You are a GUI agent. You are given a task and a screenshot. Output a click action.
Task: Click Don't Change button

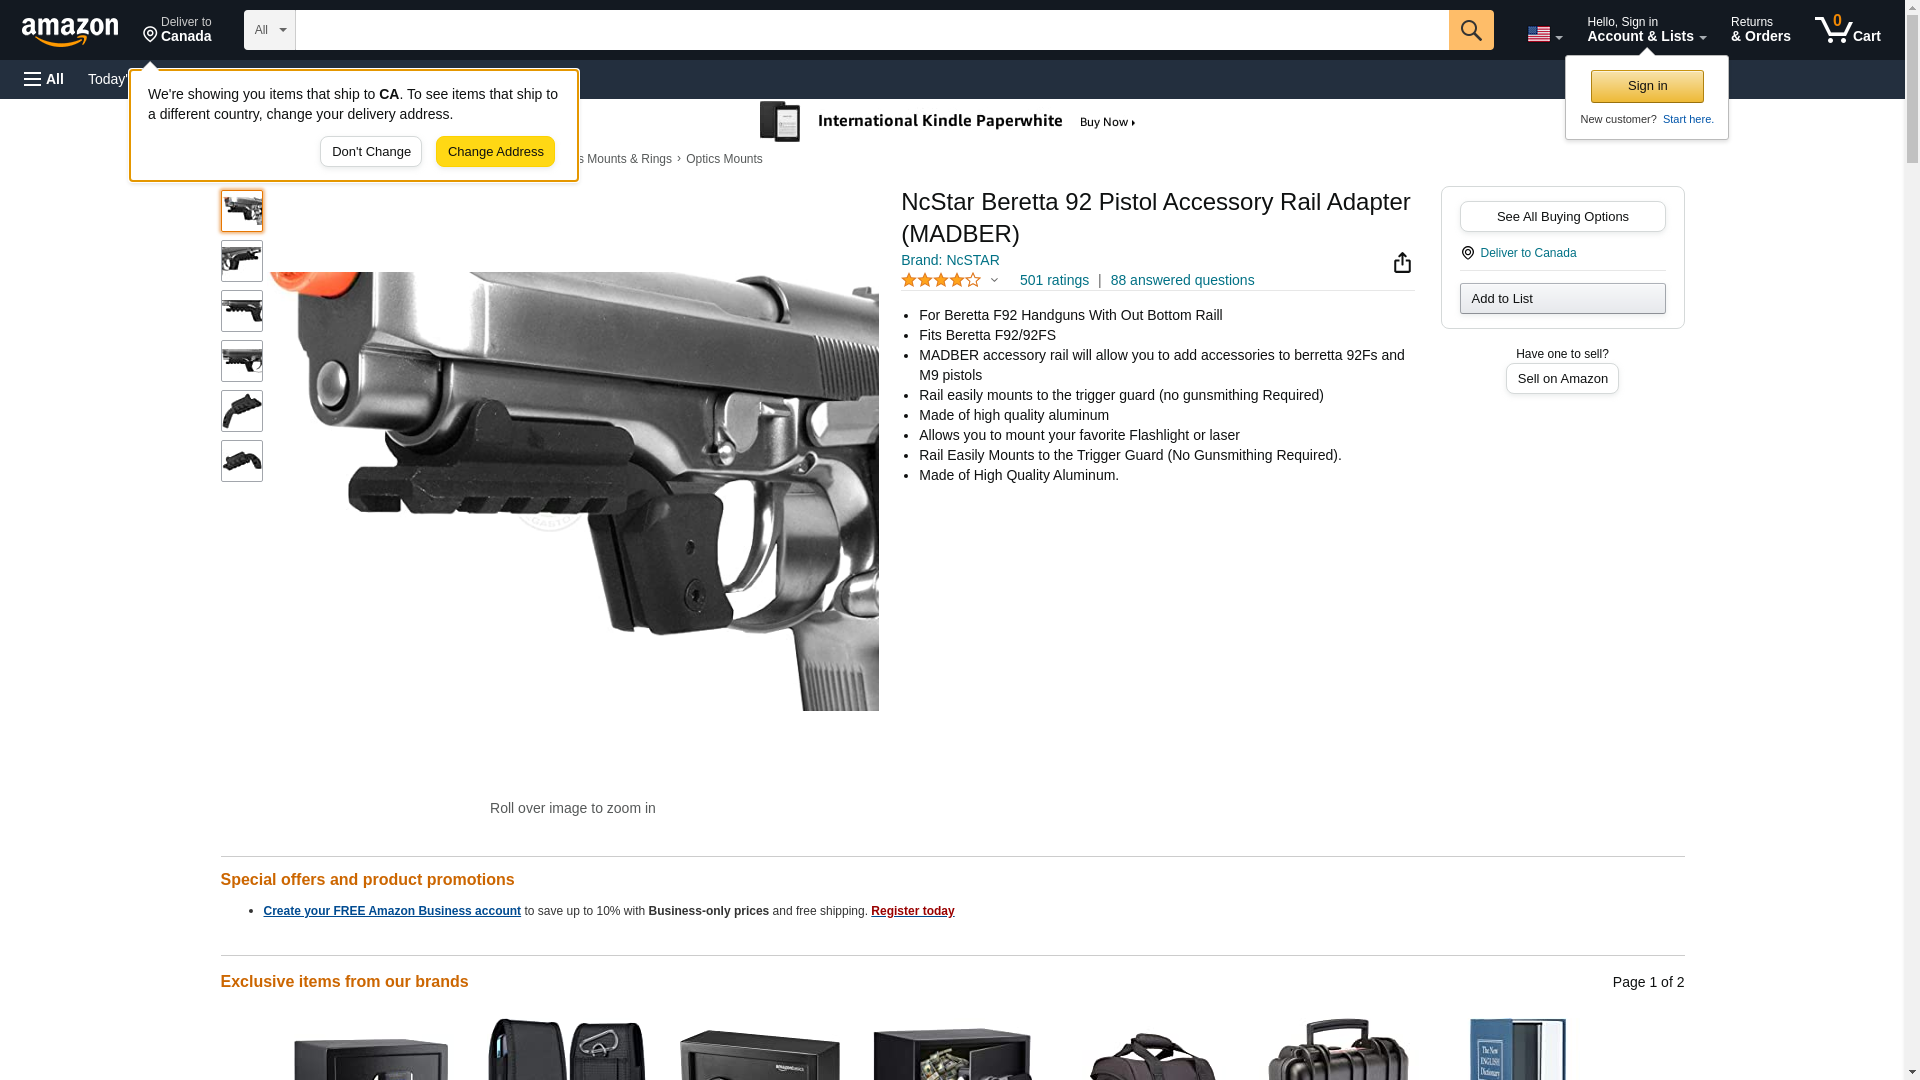pyautogui.click(x=370, y=152)
